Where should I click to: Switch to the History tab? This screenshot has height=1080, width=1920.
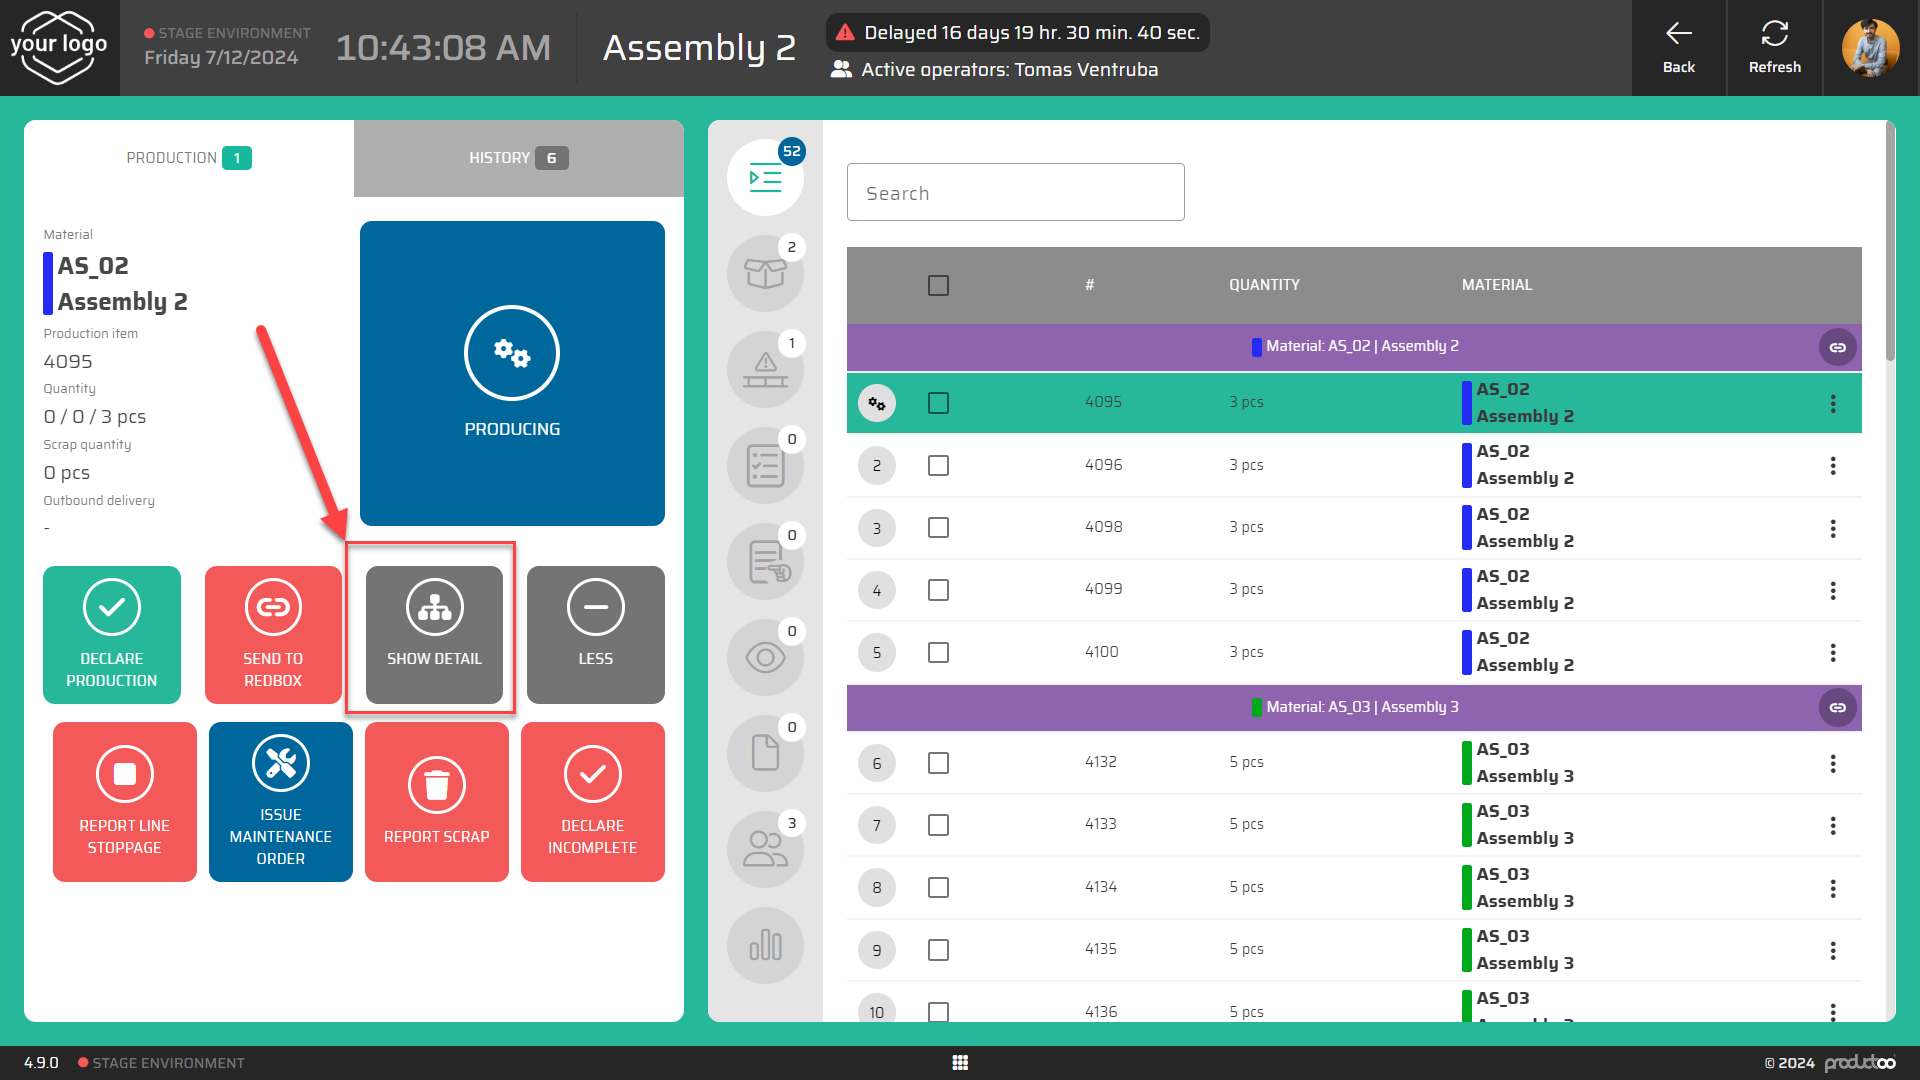518,158
